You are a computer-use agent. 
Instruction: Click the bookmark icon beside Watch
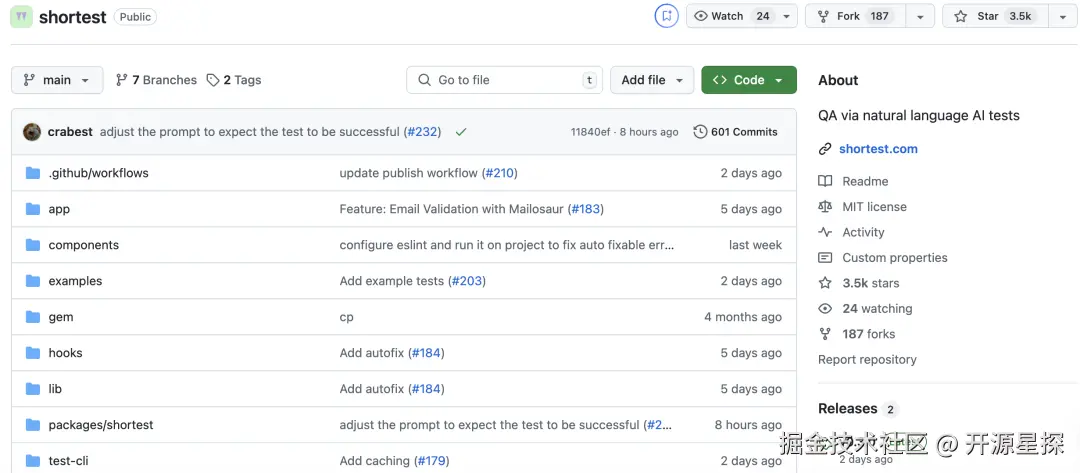666,16
